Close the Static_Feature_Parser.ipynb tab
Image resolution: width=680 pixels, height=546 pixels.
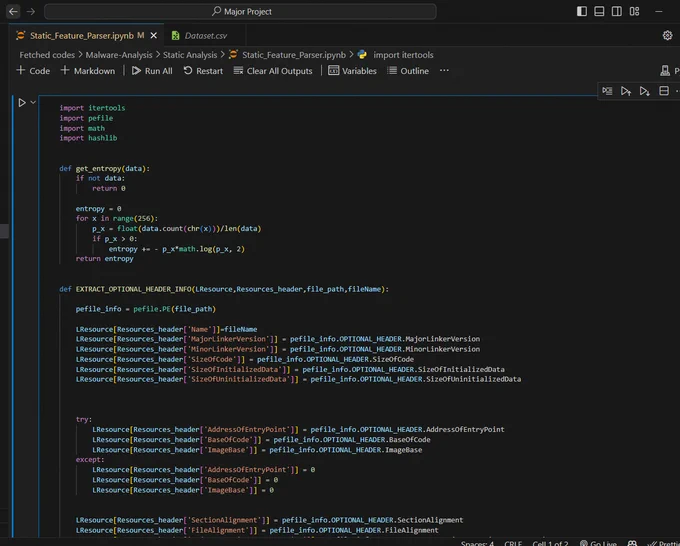[154, 36]
